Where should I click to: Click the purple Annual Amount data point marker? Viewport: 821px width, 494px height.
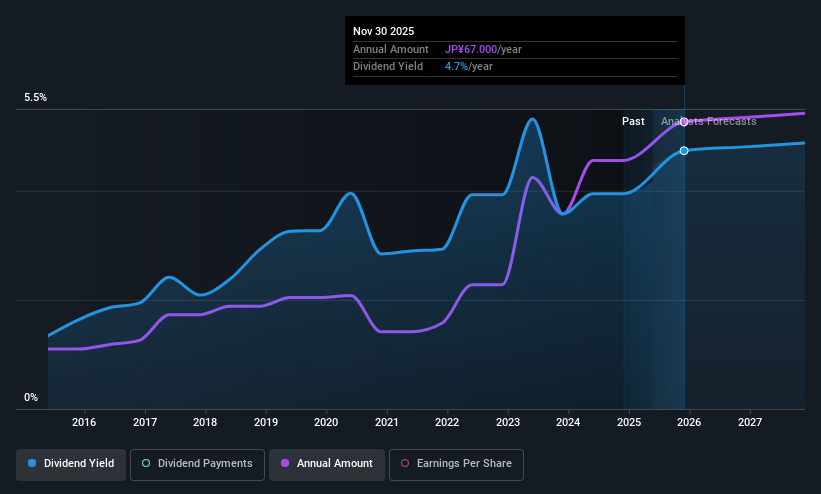coord(684,122)
